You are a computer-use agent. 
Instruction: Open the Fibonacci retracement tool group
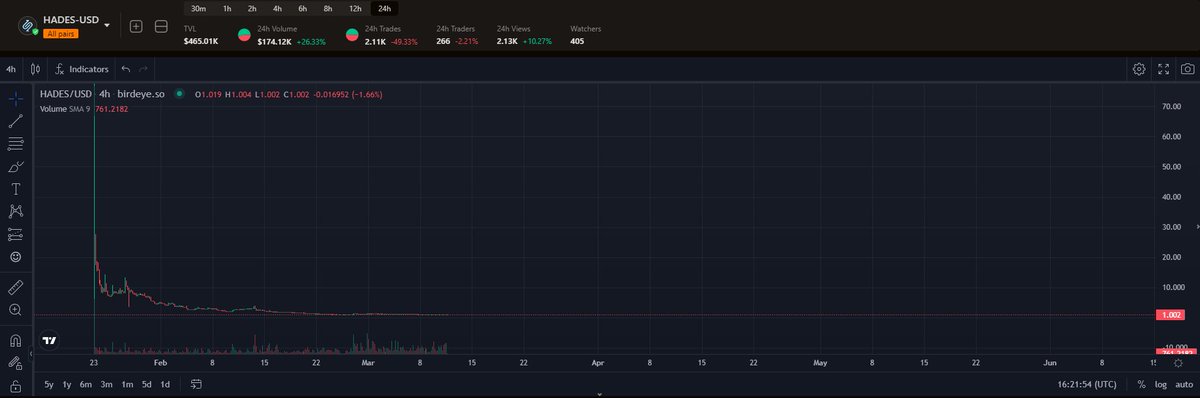15,144
